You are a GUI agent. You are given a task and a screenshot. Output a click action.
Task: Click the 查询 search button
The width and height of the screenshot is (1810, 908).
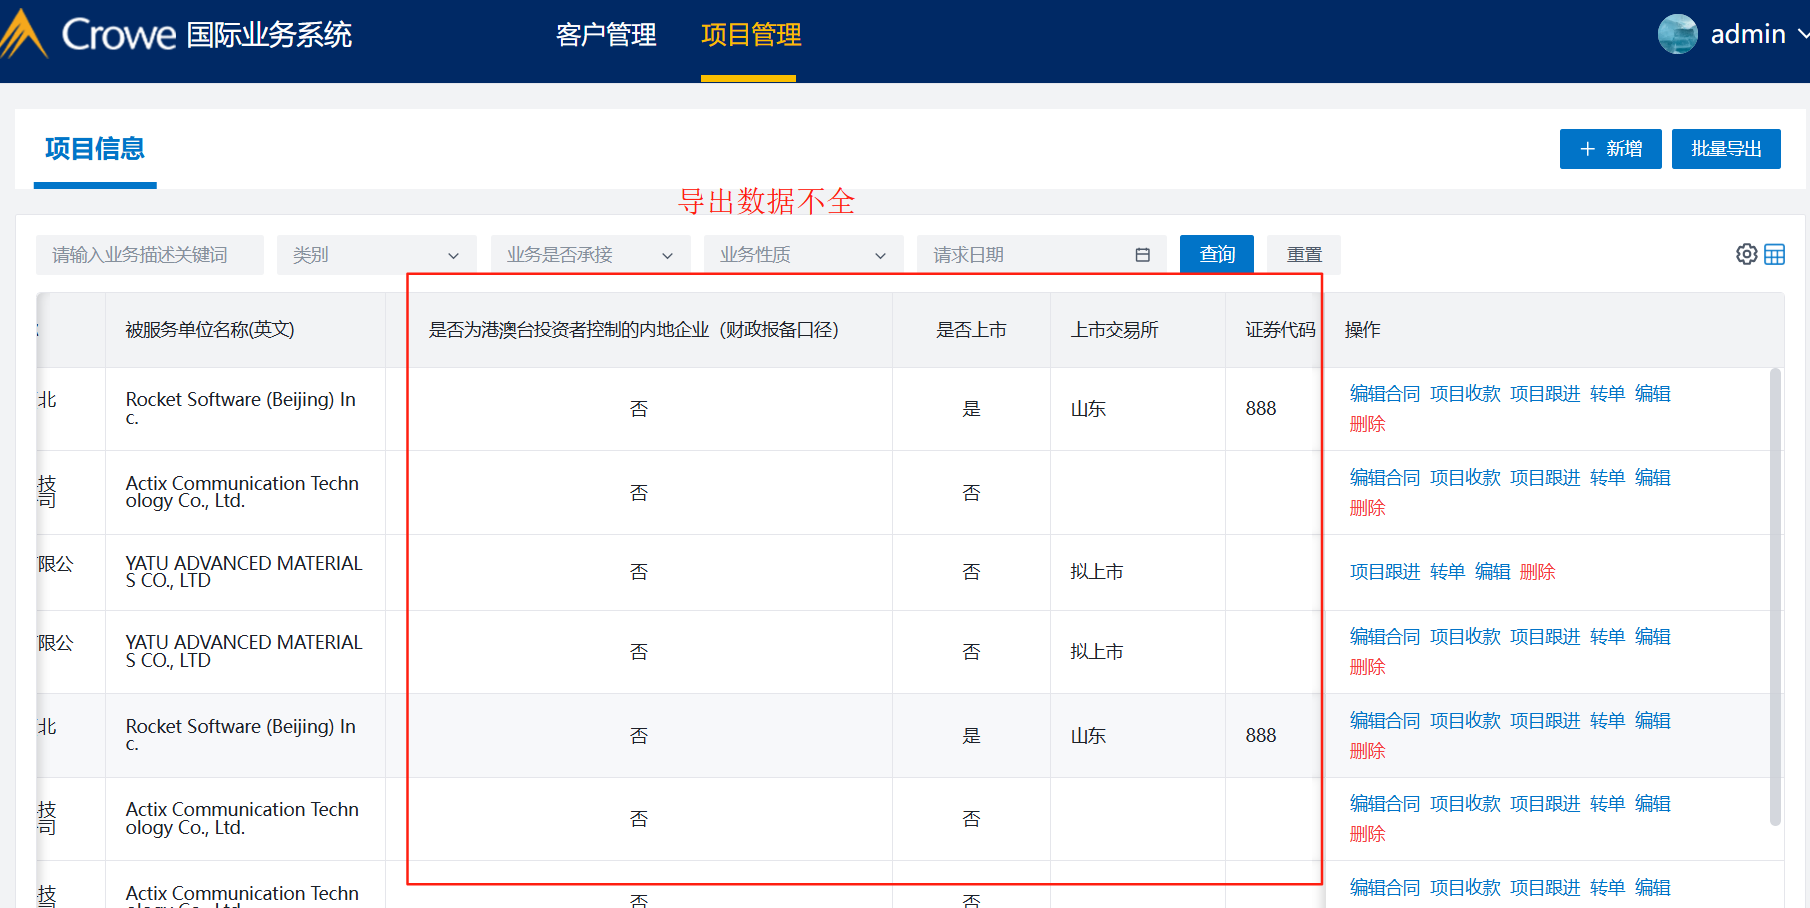(x=1216, y=255)
